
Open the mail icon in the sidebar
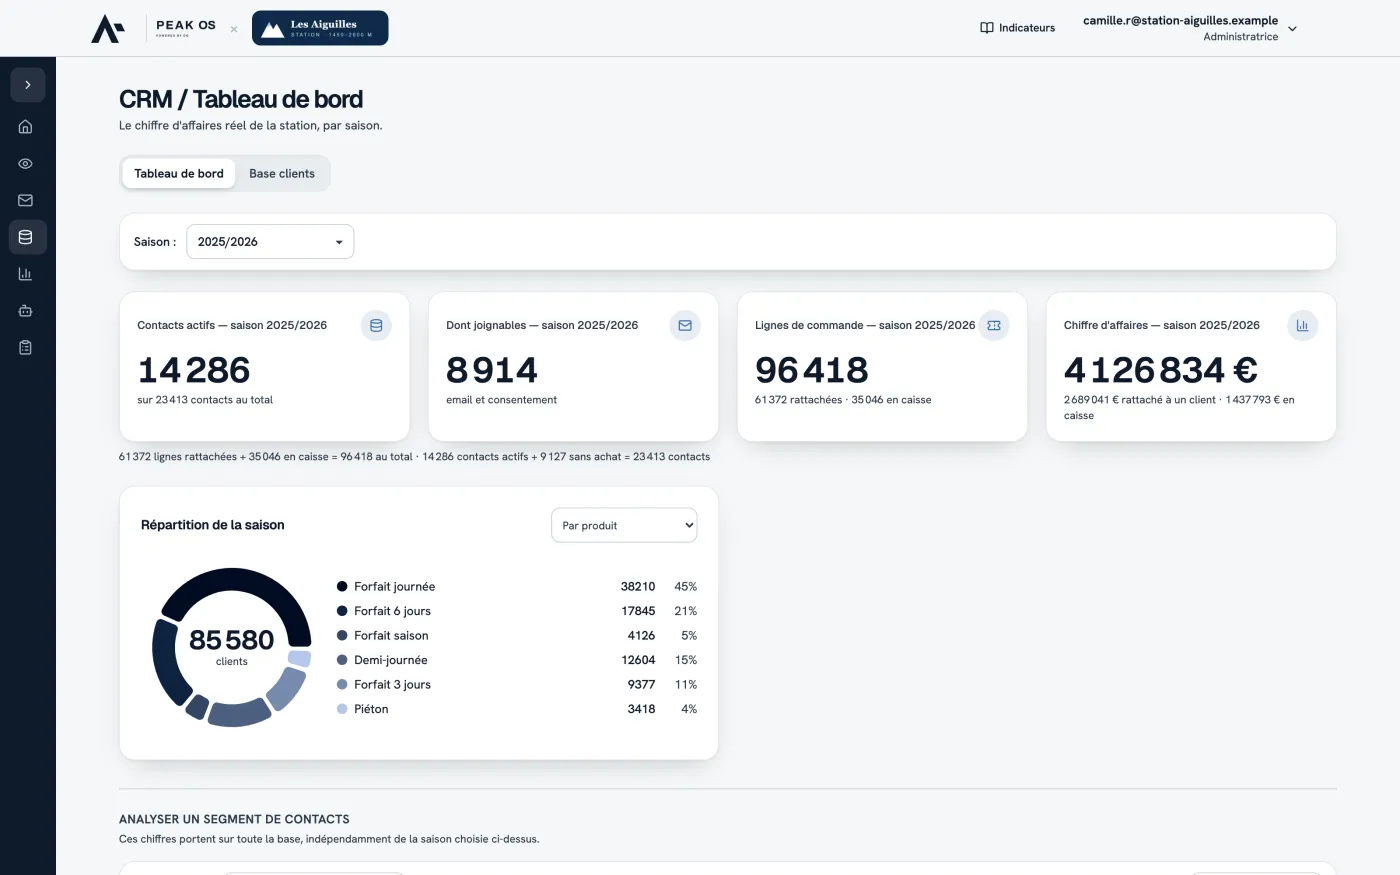(x=26, y=200)
